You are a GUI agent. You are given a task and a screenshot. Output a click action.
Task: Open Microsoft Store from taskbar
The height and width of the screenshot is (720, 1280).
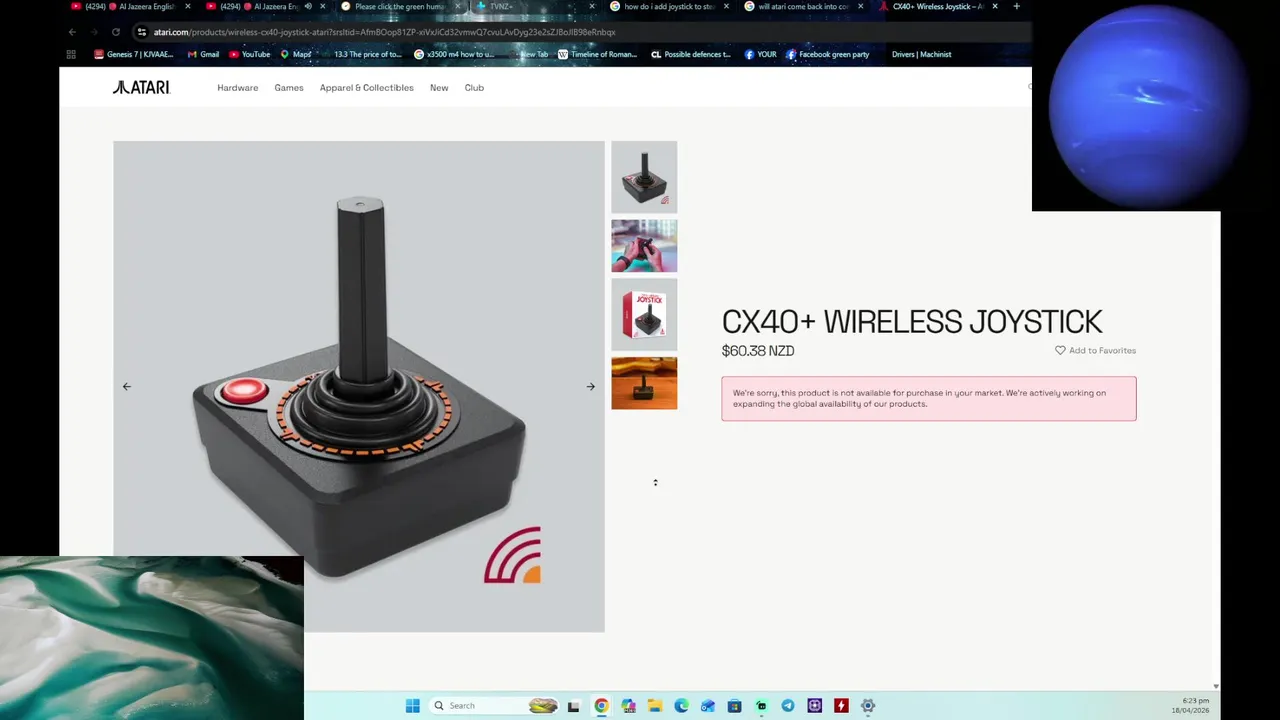click(734, 706)
